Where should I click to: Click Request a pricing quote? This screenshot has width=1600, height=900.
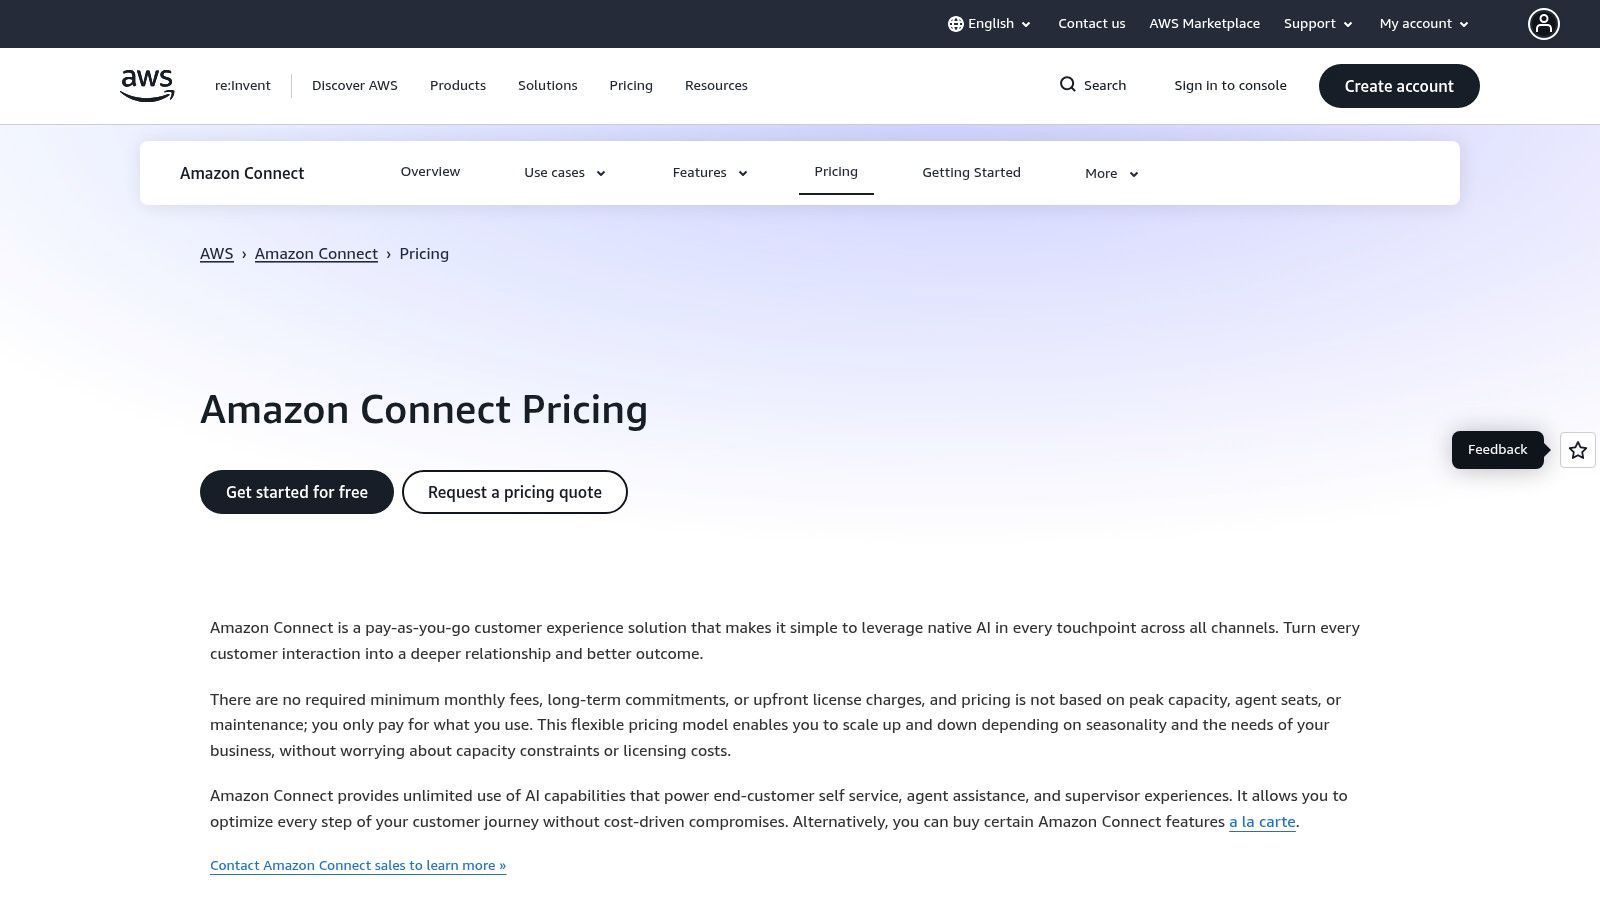pos(514,492)
